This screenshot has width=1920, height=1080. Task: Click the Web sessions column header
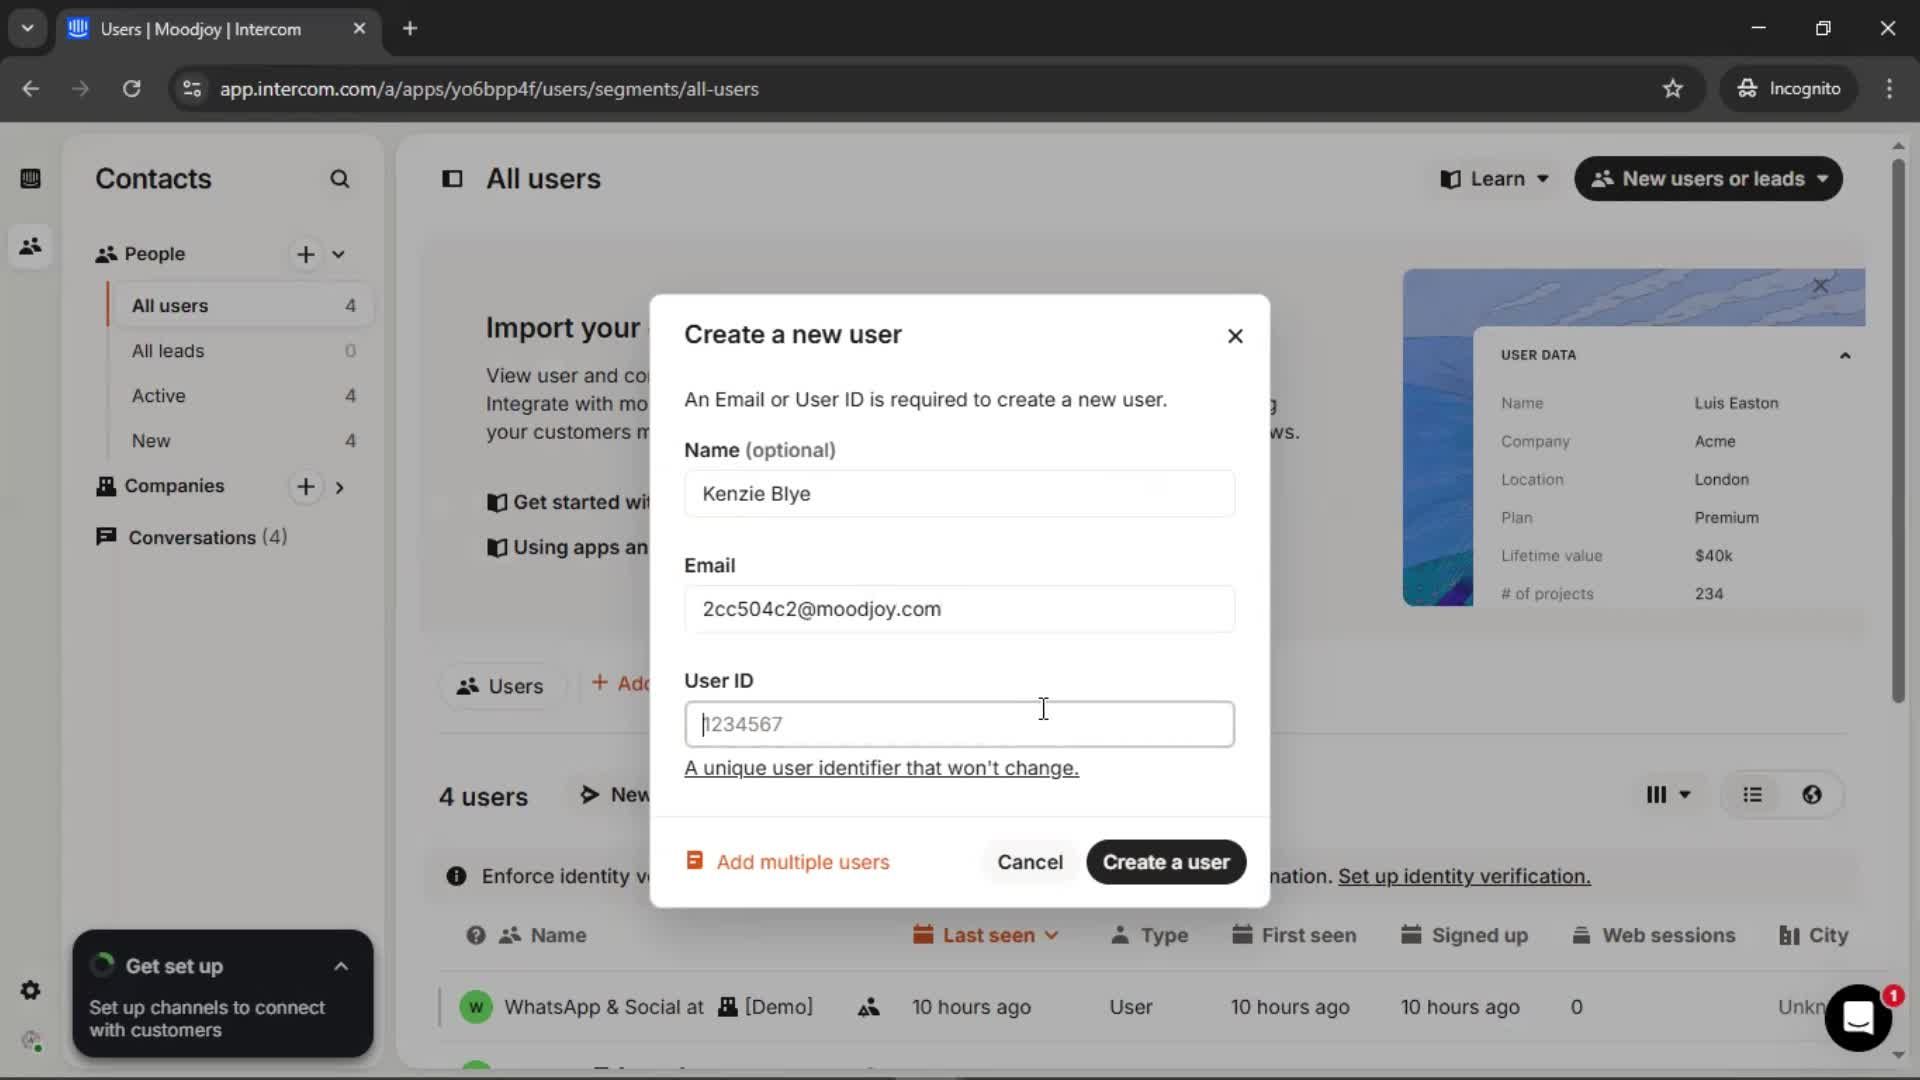pos(1654,935)
